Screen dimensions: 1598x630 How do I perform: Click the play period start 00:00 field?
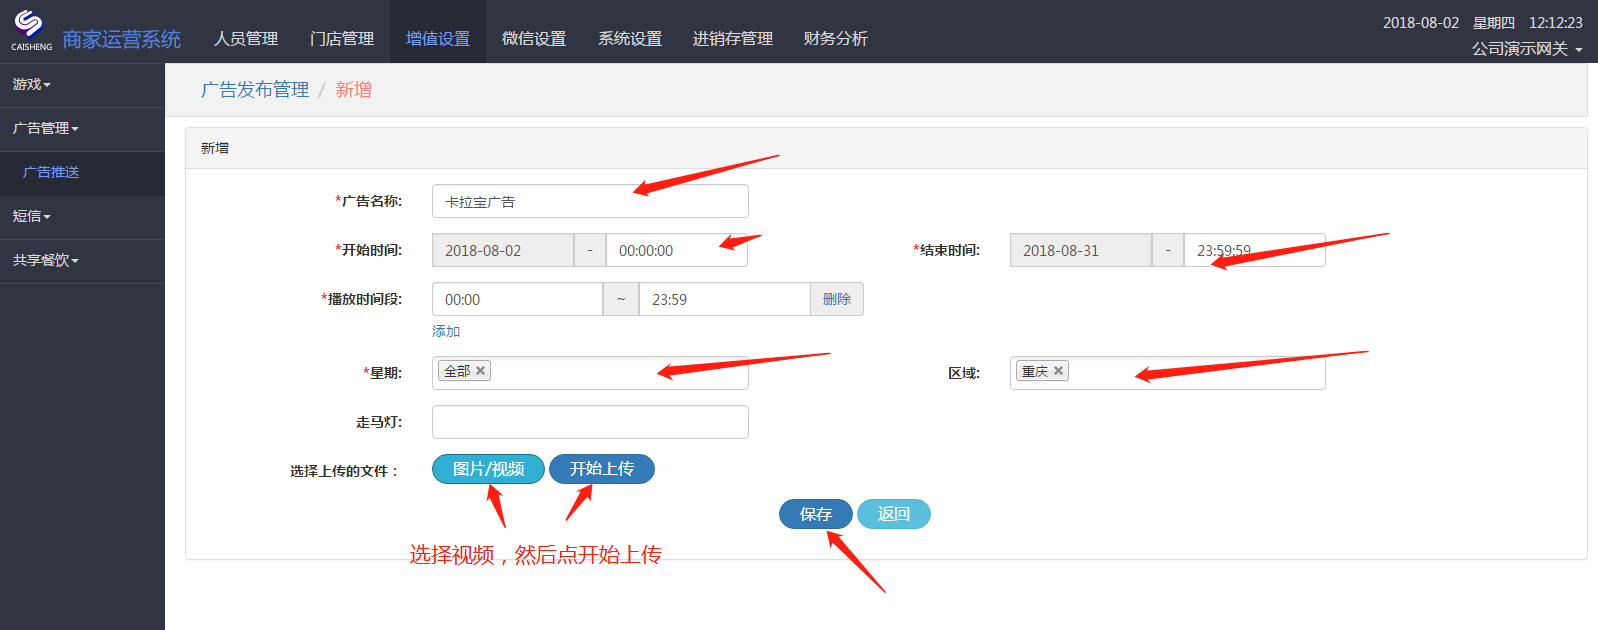click(x=517, y=299)
